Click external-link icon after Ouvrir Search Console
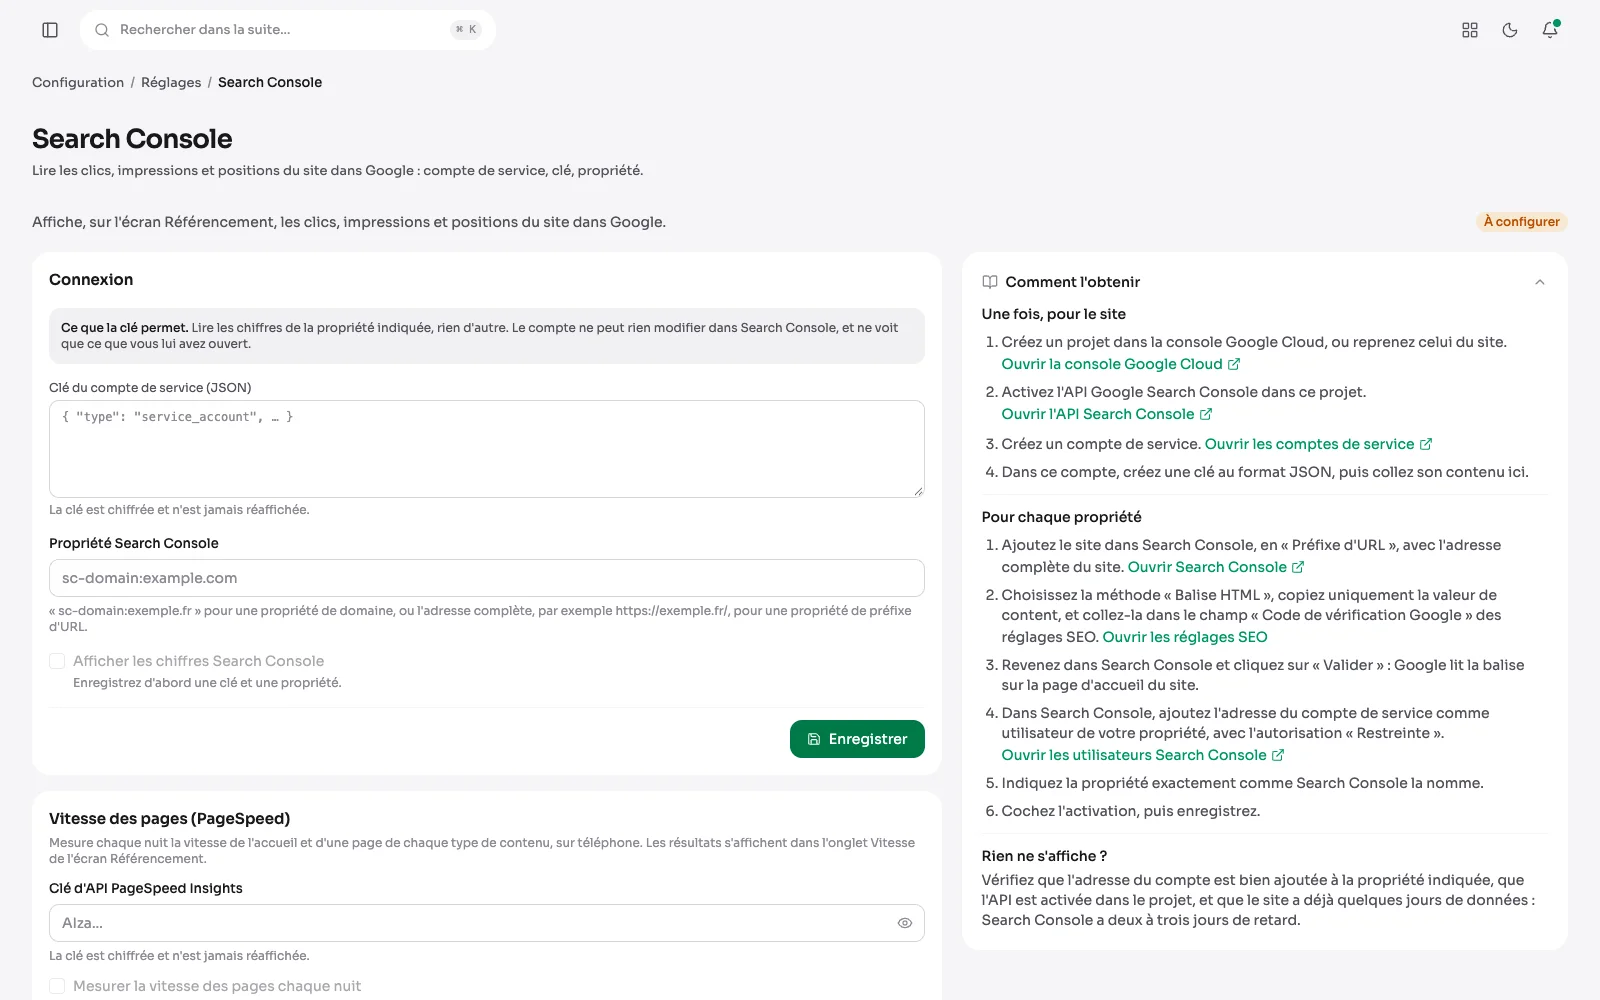Image resolution: width=1600 pixels, height=1000 pixels. click(1298, 567)
